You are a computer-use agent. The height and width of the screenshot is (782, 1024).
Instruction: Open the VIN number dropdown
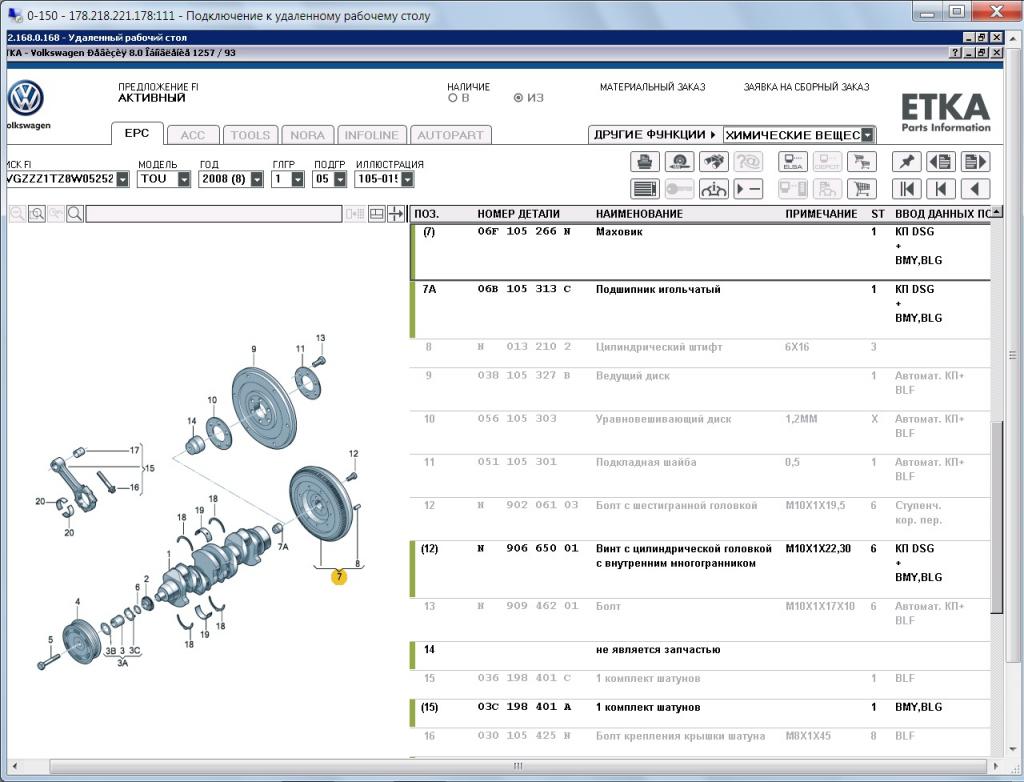[123, 179]
